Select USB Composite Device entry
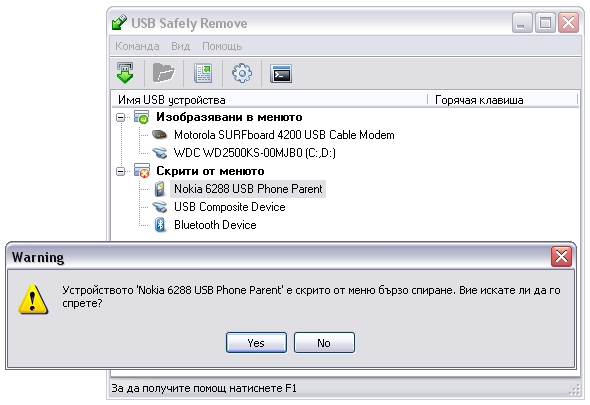590x405 pixels. [x=230, y=207]
